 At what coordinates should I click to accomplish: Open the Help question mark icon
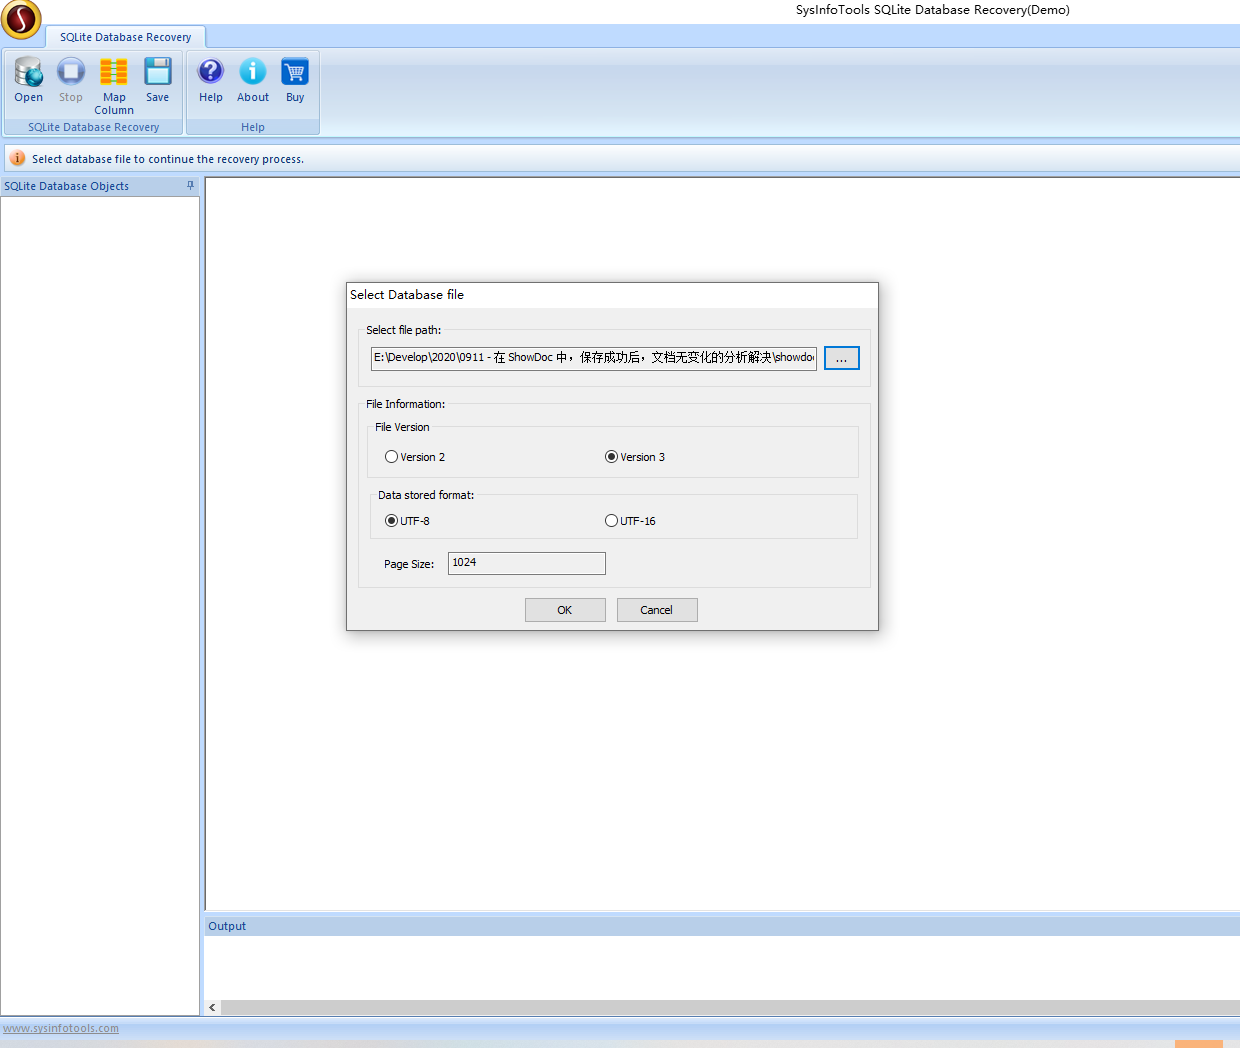(211, 80)
